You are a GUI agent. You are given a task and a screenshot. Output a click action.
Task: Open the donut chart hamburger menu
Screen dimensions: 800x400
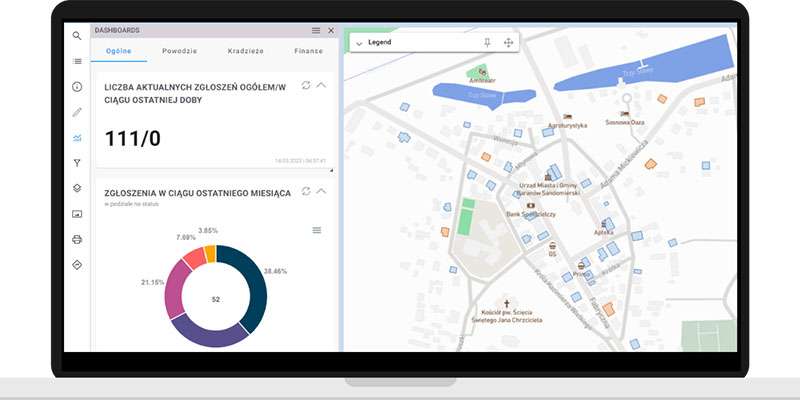coord(317,230)
